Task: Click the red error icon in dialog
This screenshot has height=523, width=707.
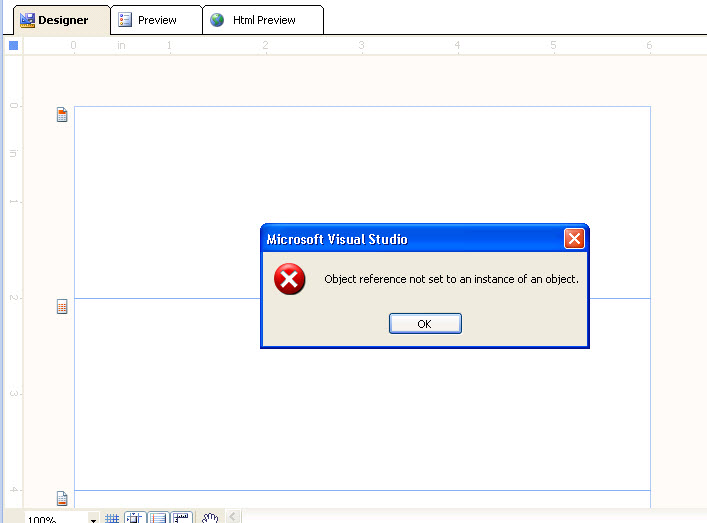Action: click(x=289, y=279)
